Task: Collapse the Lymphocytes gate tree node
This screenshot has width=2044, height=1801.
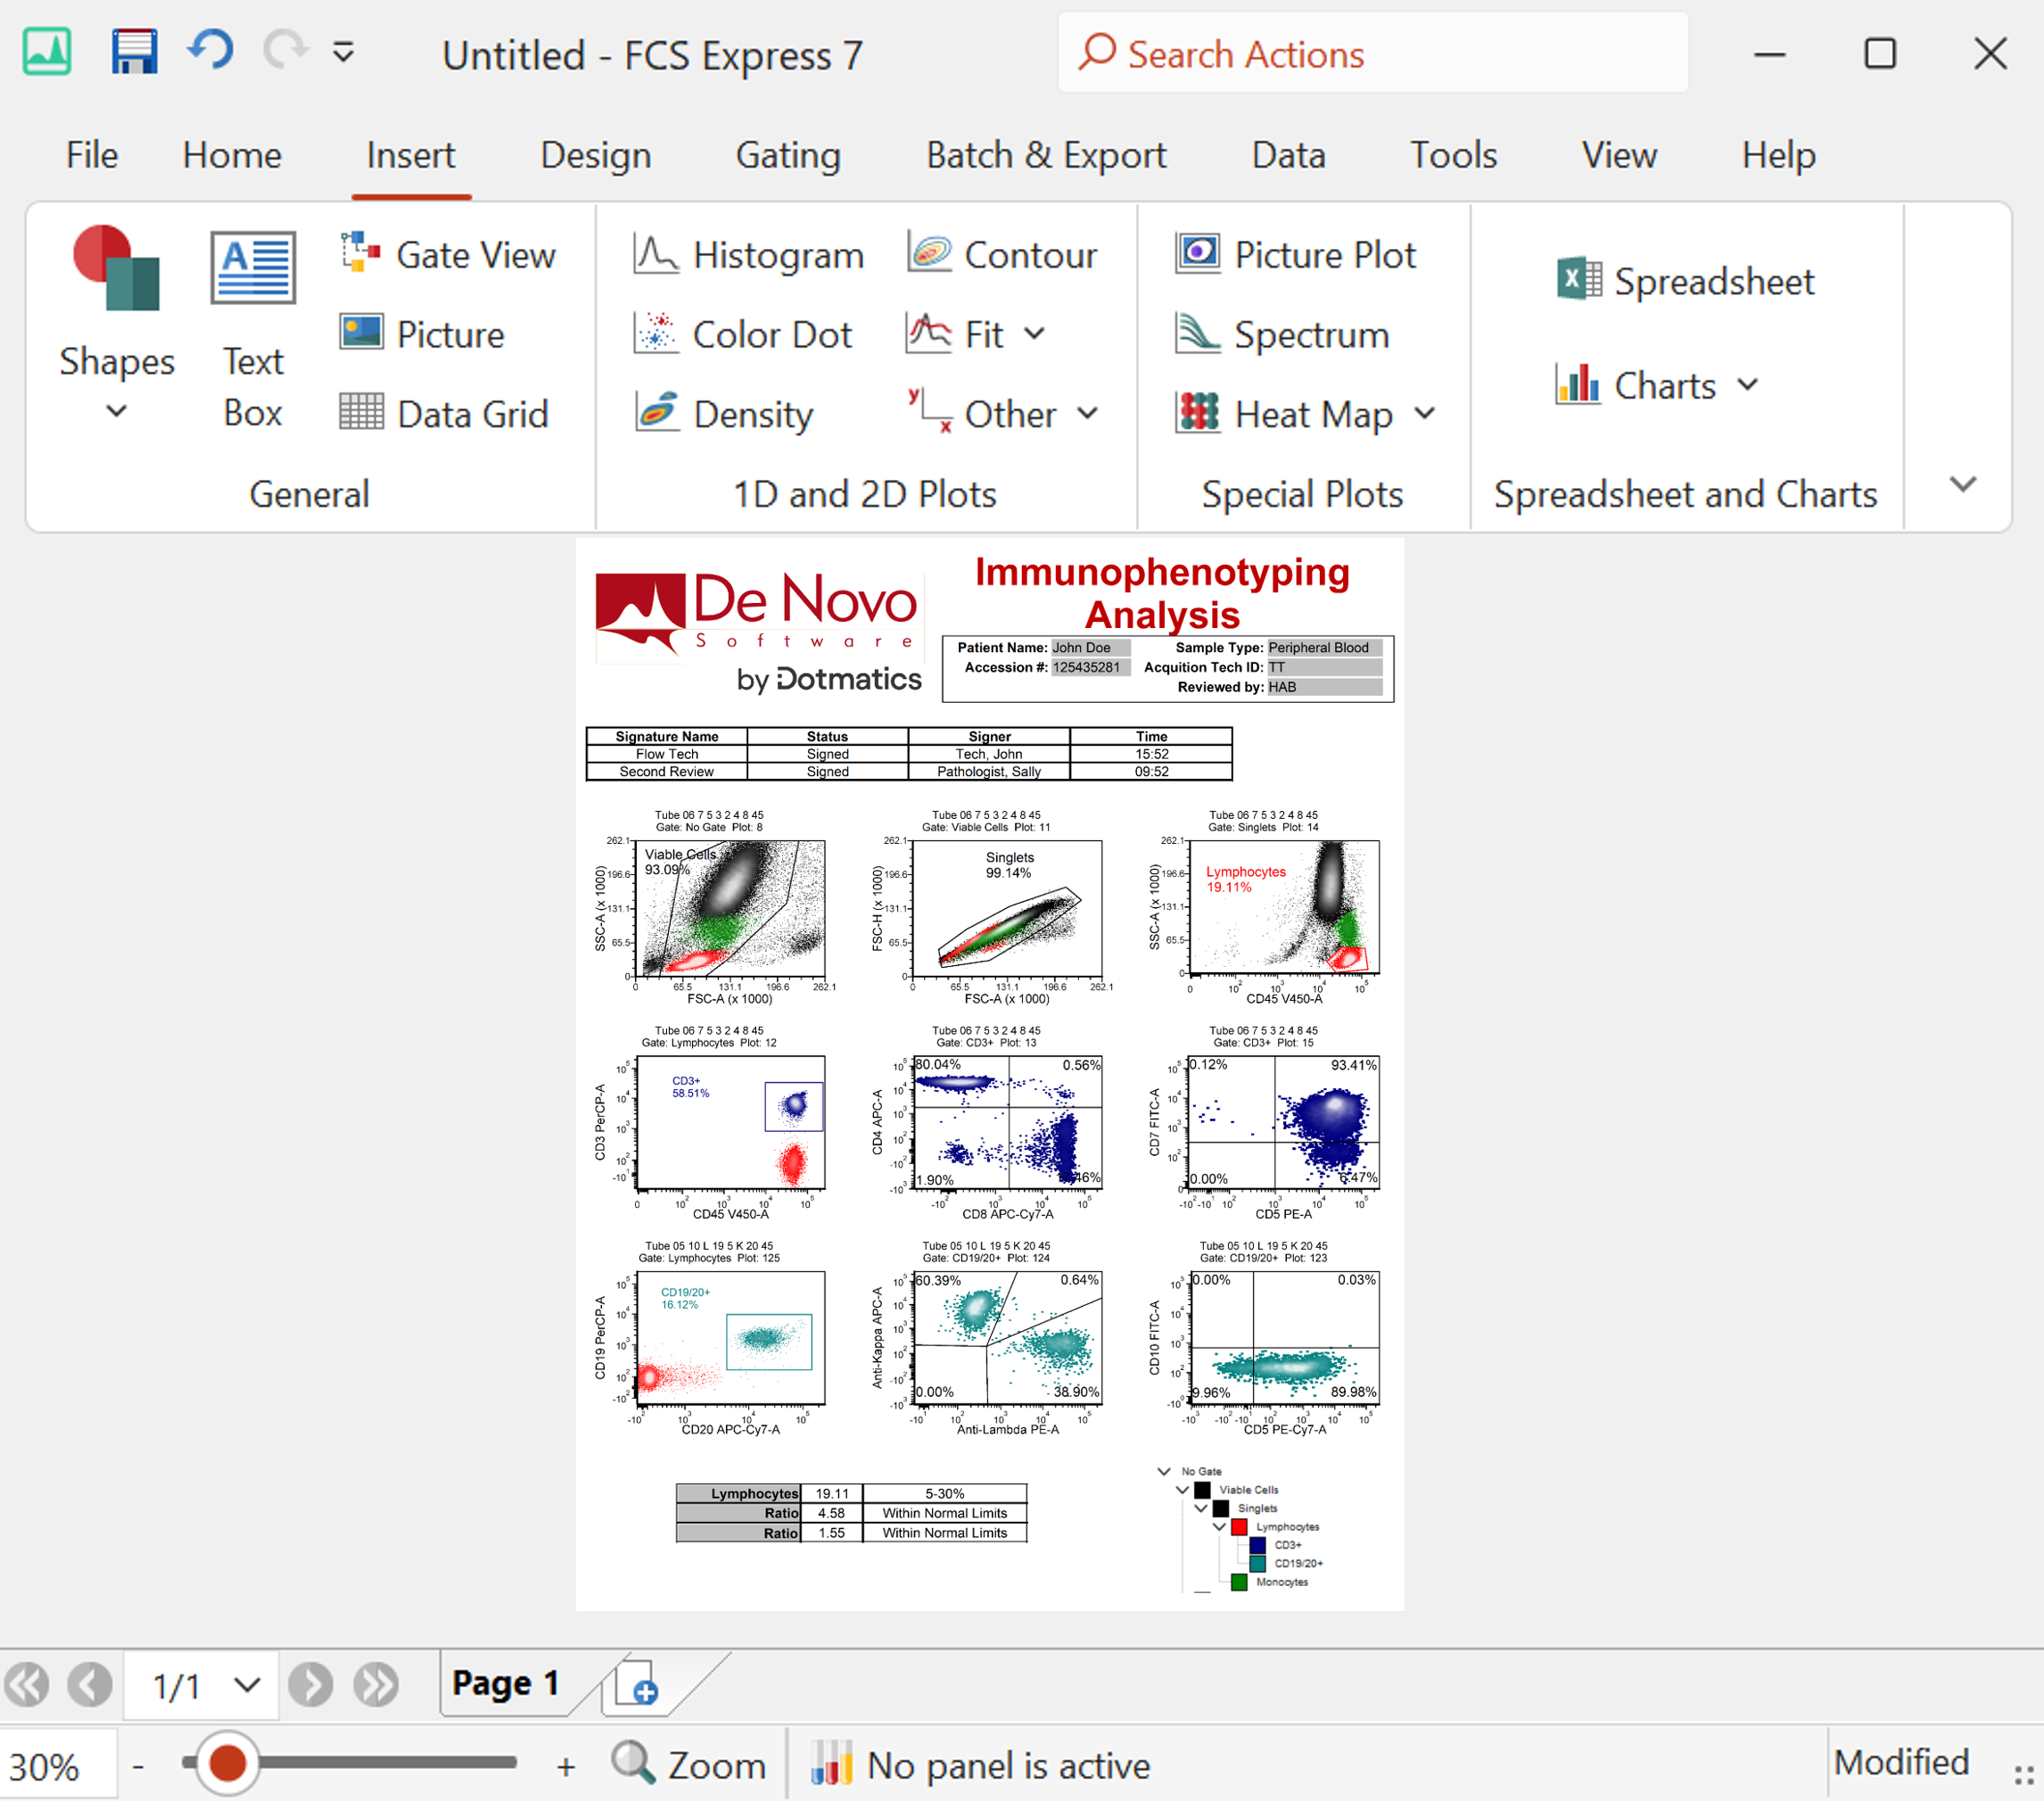Action: tap(1219, 1527)
